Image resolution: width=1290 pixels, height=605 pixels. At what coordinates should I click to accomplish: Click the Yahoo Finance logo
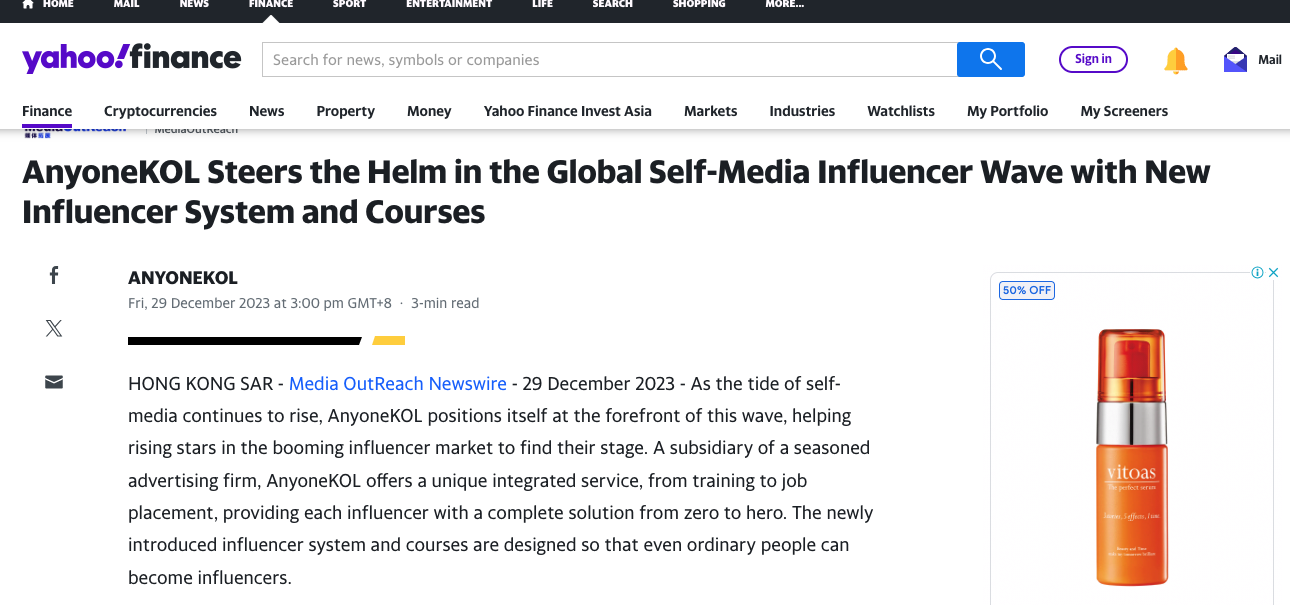click(131, 58)
